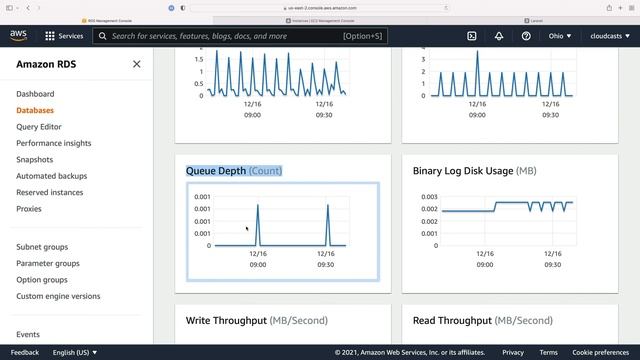Image resolution: width=640 pixels, height=360 pixels.
Task: Open Databases in the sidebar
Action: click(x=35, y=110)
